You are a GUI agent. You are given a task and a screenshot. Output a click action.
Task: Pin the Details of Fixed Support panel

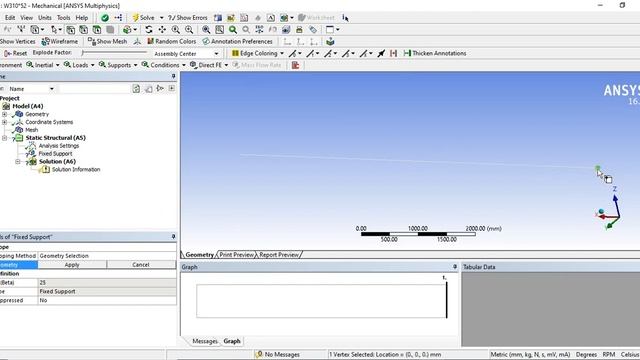point(173,237)
